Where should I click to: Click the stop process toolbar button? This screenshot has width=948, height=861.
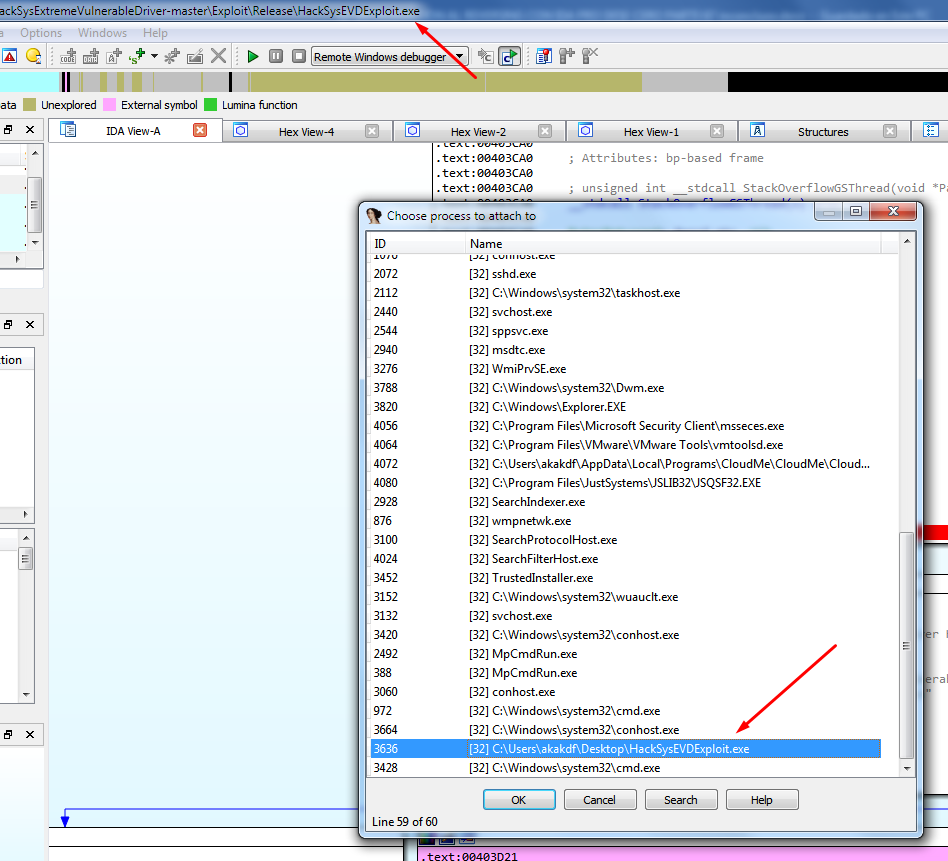(x=296, y=57)
